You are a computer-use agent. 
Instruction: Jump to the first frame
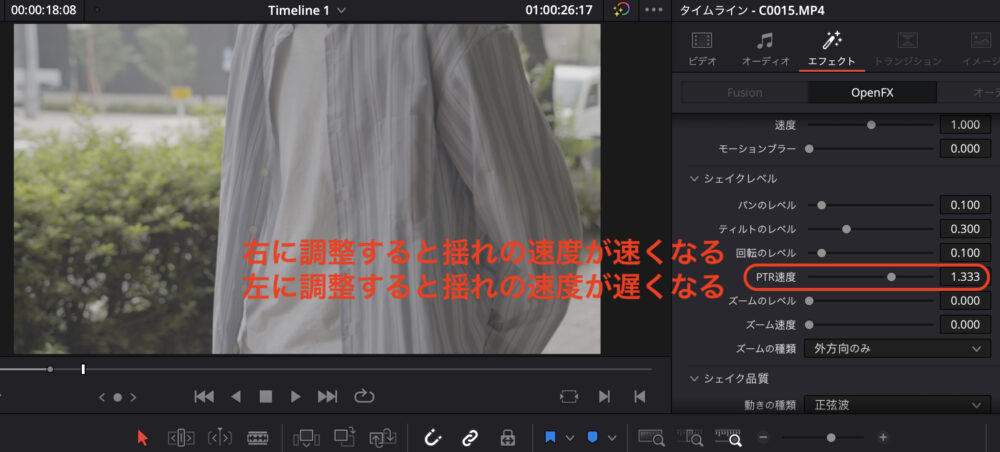coord(204,396)
